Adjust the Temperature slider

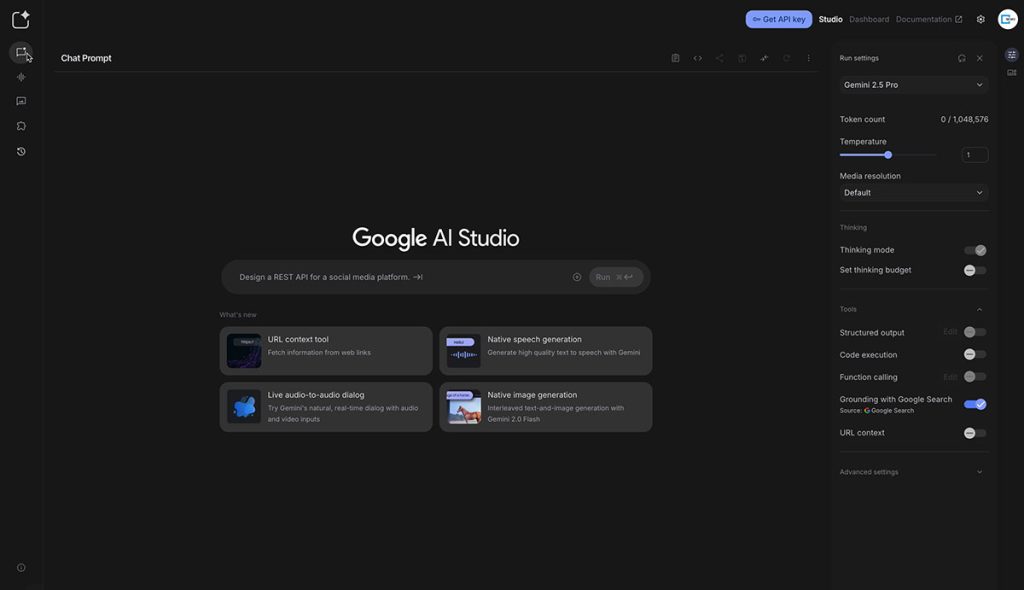888,155
